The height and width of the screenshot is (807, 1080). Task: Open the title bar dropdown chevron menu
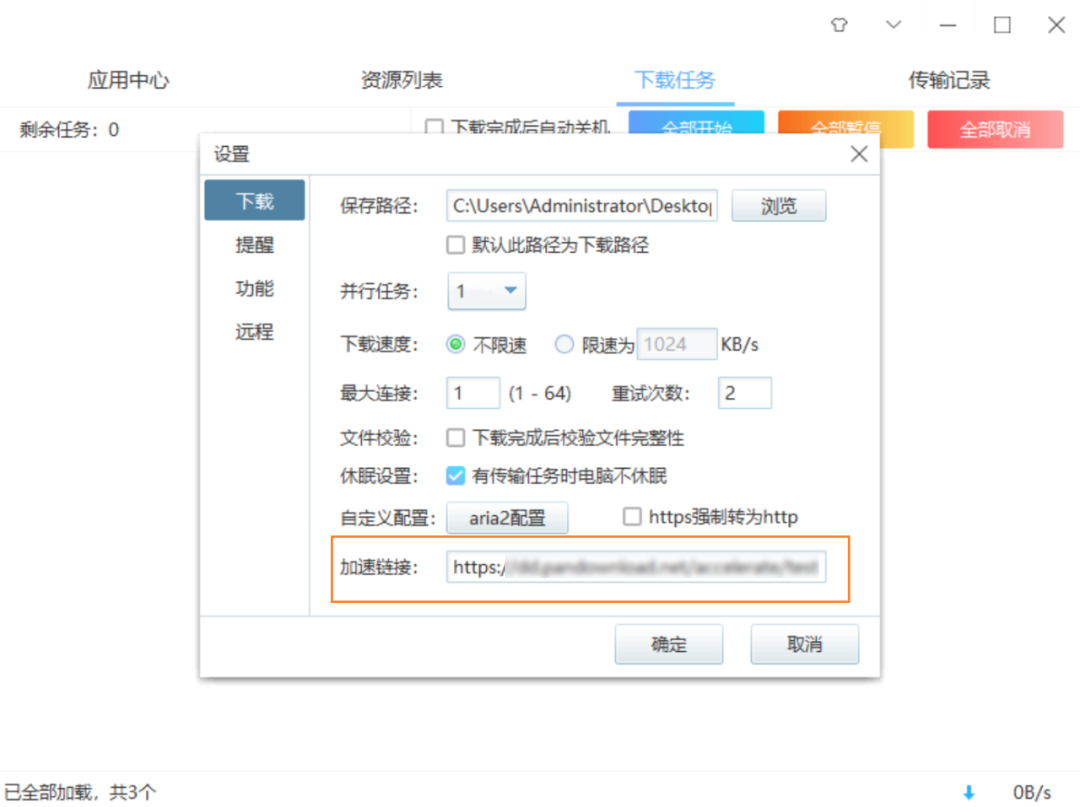point(893,25)
